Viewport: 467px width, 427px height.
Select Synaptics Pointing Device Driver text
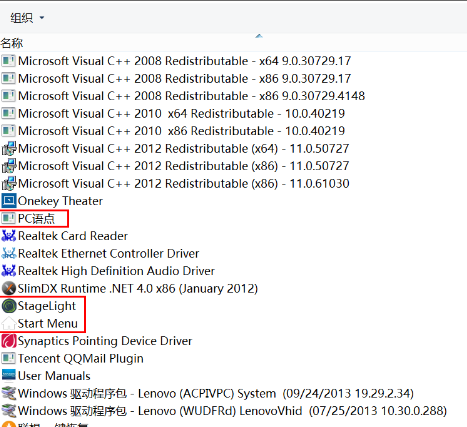105,341
